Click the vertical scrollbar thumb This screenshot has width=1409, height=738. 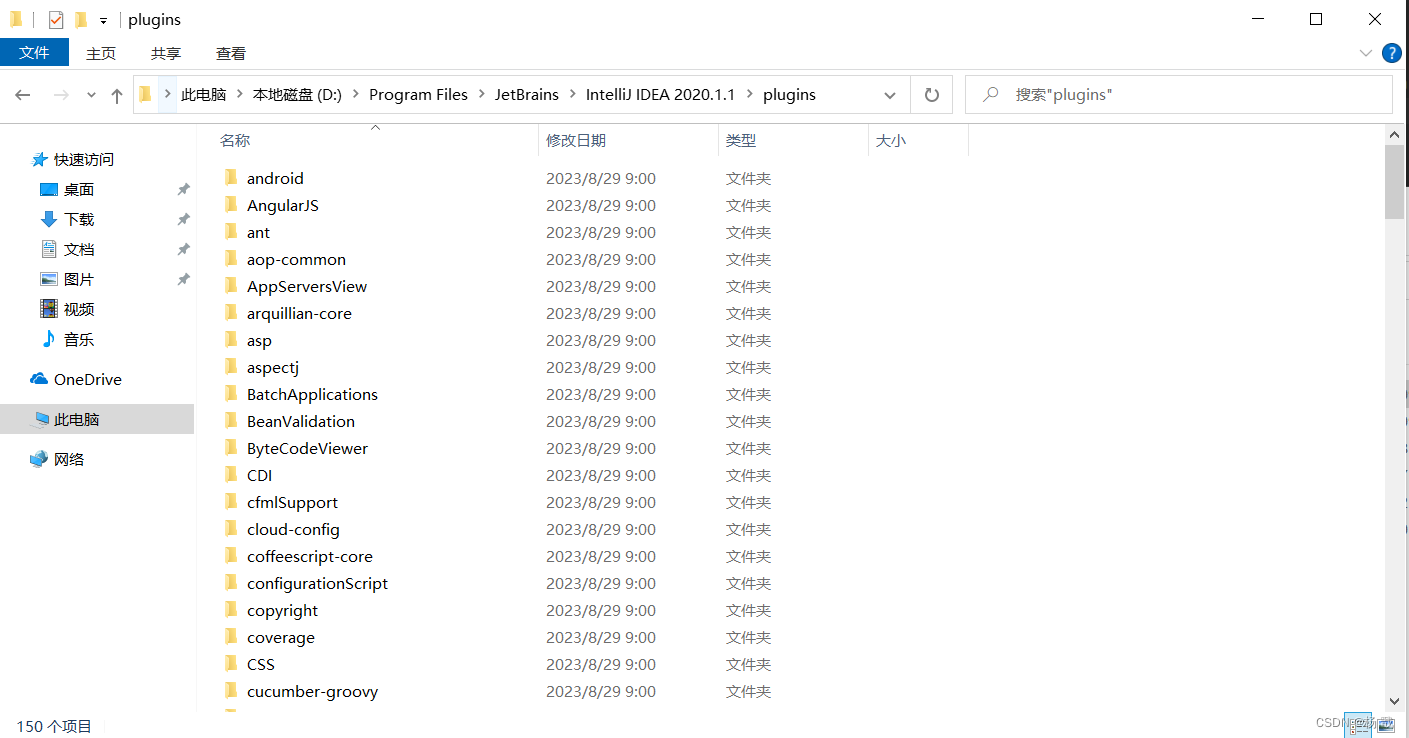click(1395, 181)
